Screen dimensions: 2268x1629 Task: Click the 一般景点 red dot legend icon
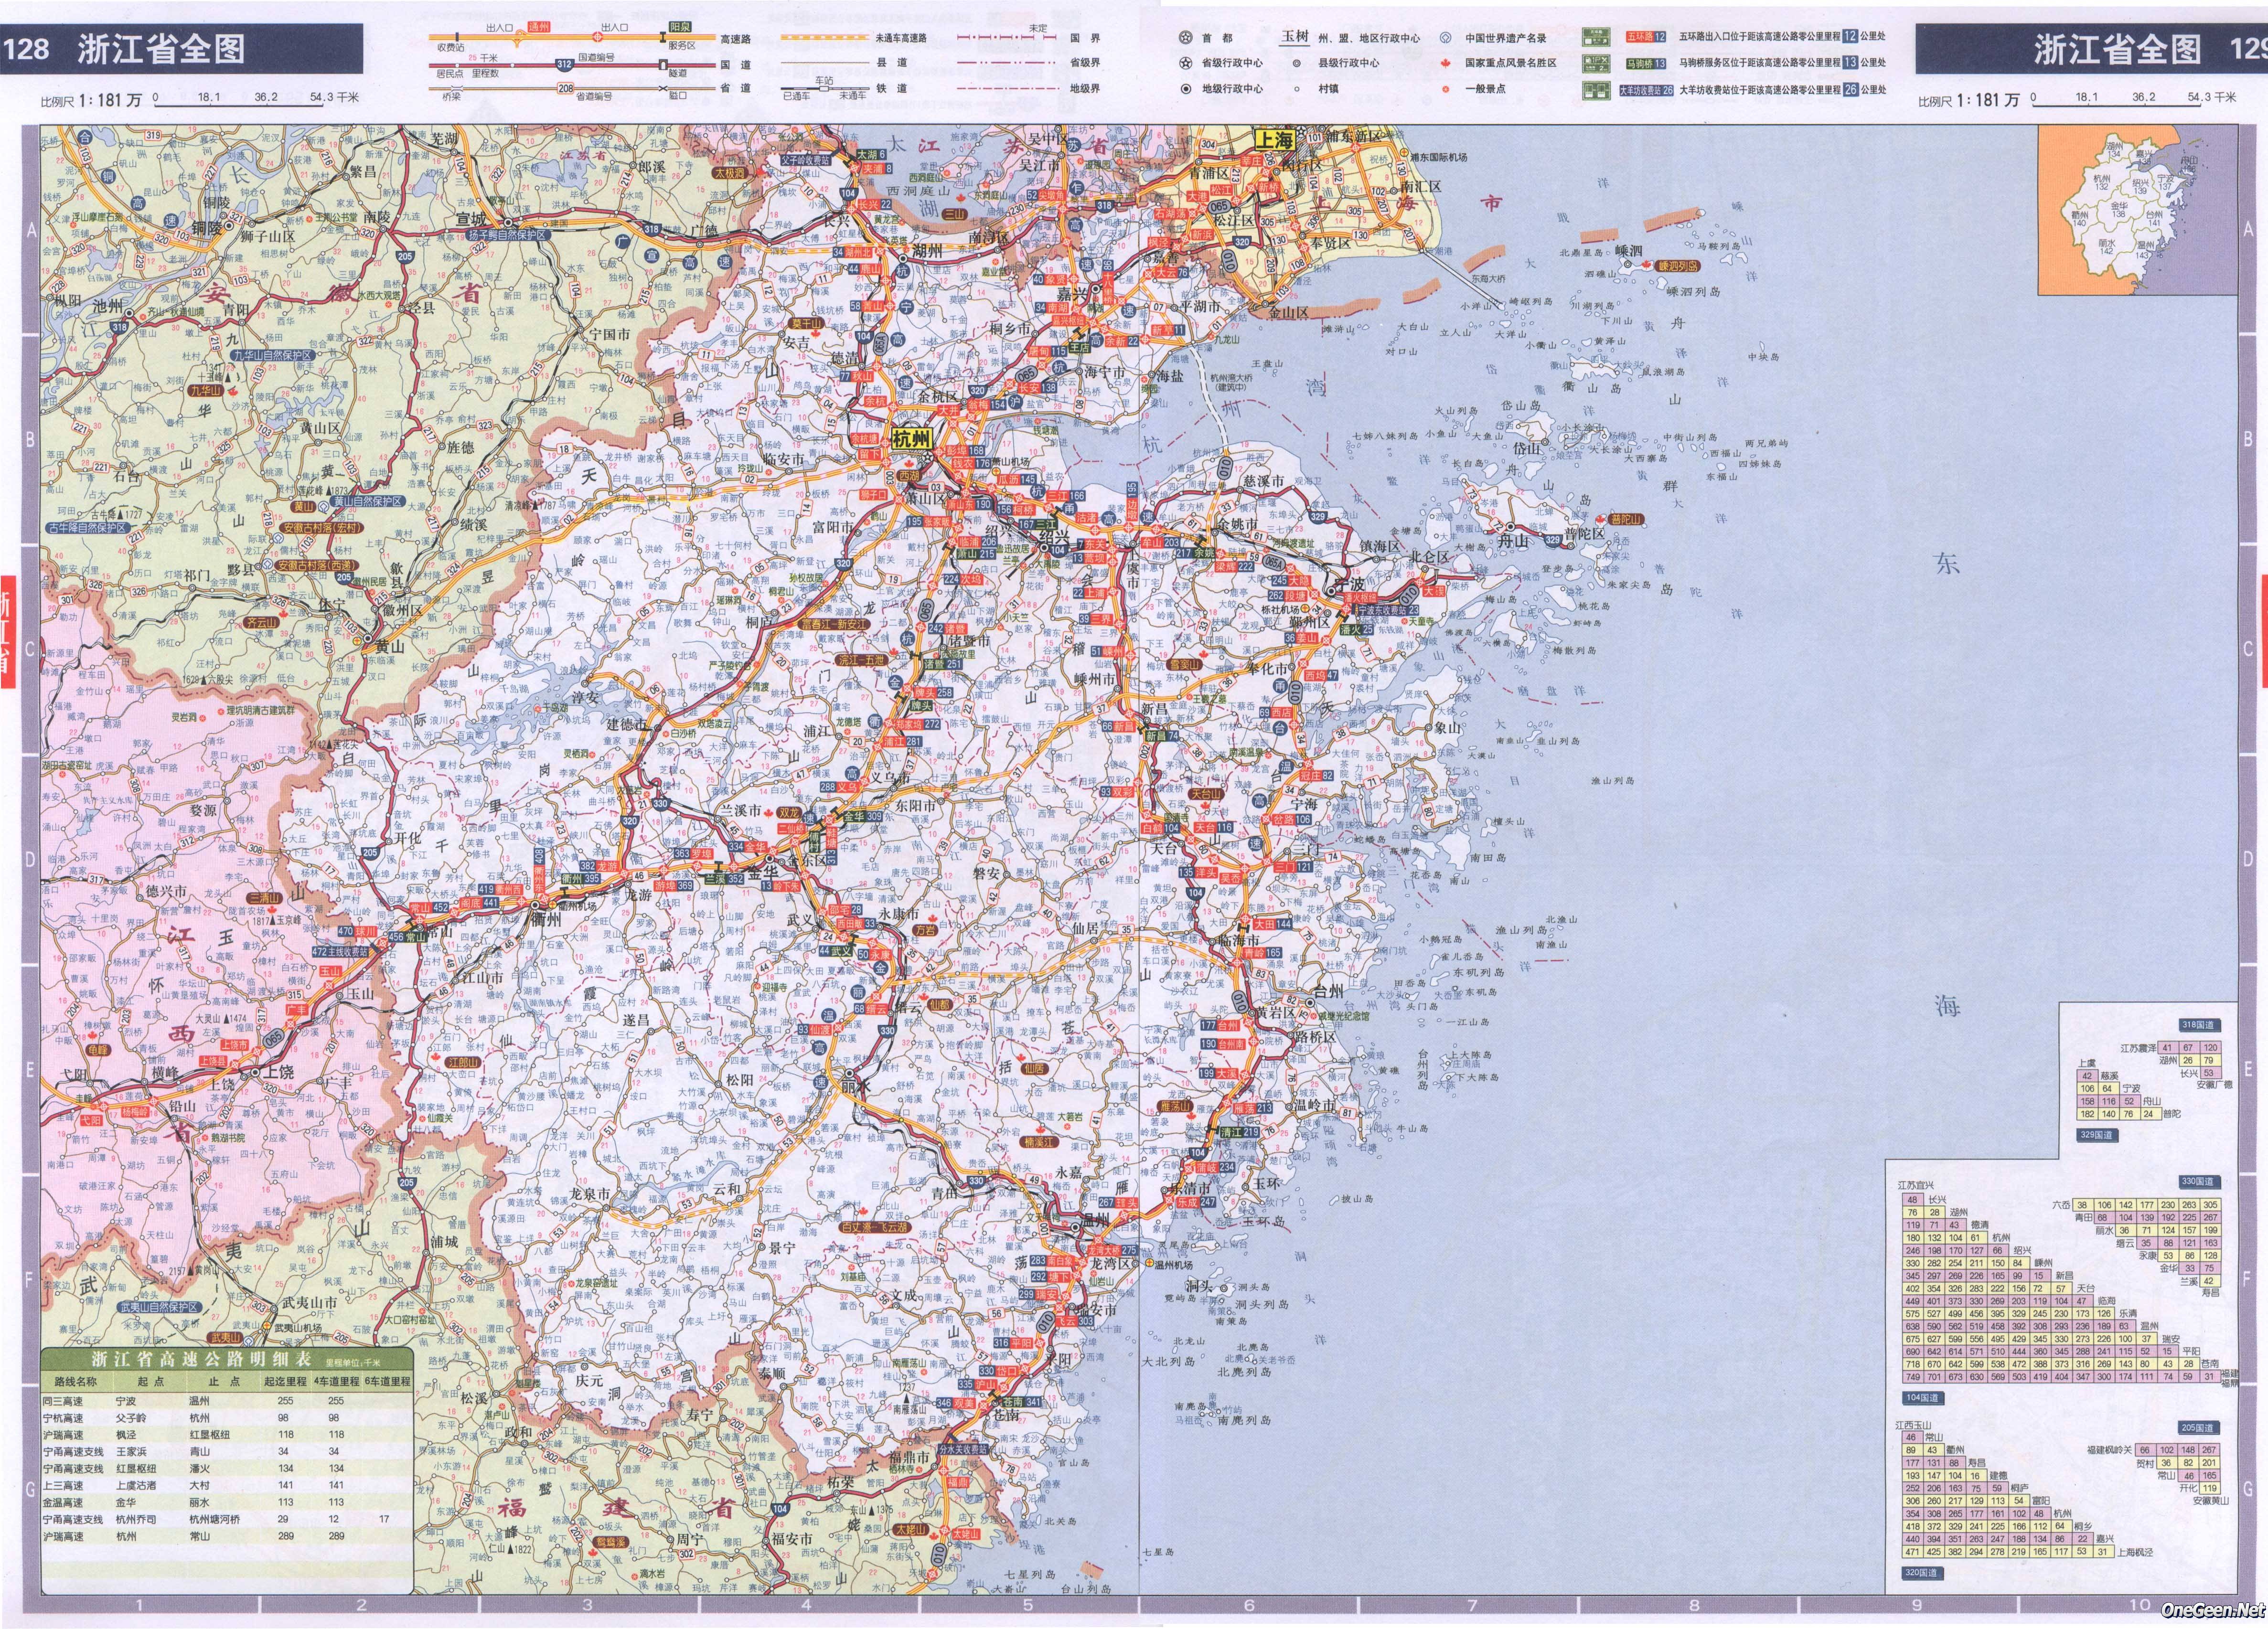click(x=1446, y=89)
